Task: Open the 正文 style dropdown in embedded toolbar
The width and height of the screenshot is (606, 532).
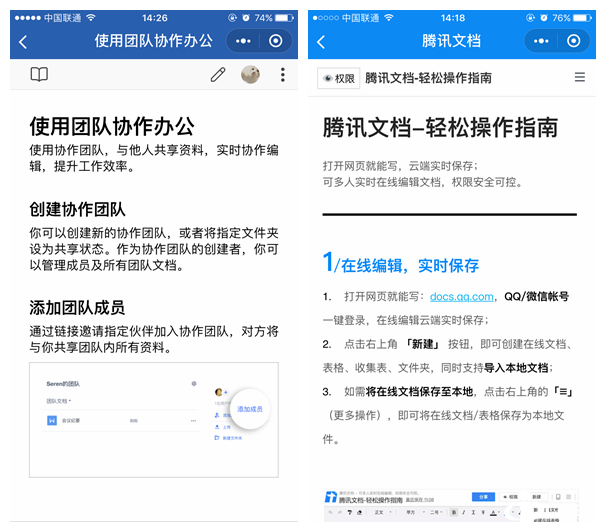Action: click(x=383, y=512)
